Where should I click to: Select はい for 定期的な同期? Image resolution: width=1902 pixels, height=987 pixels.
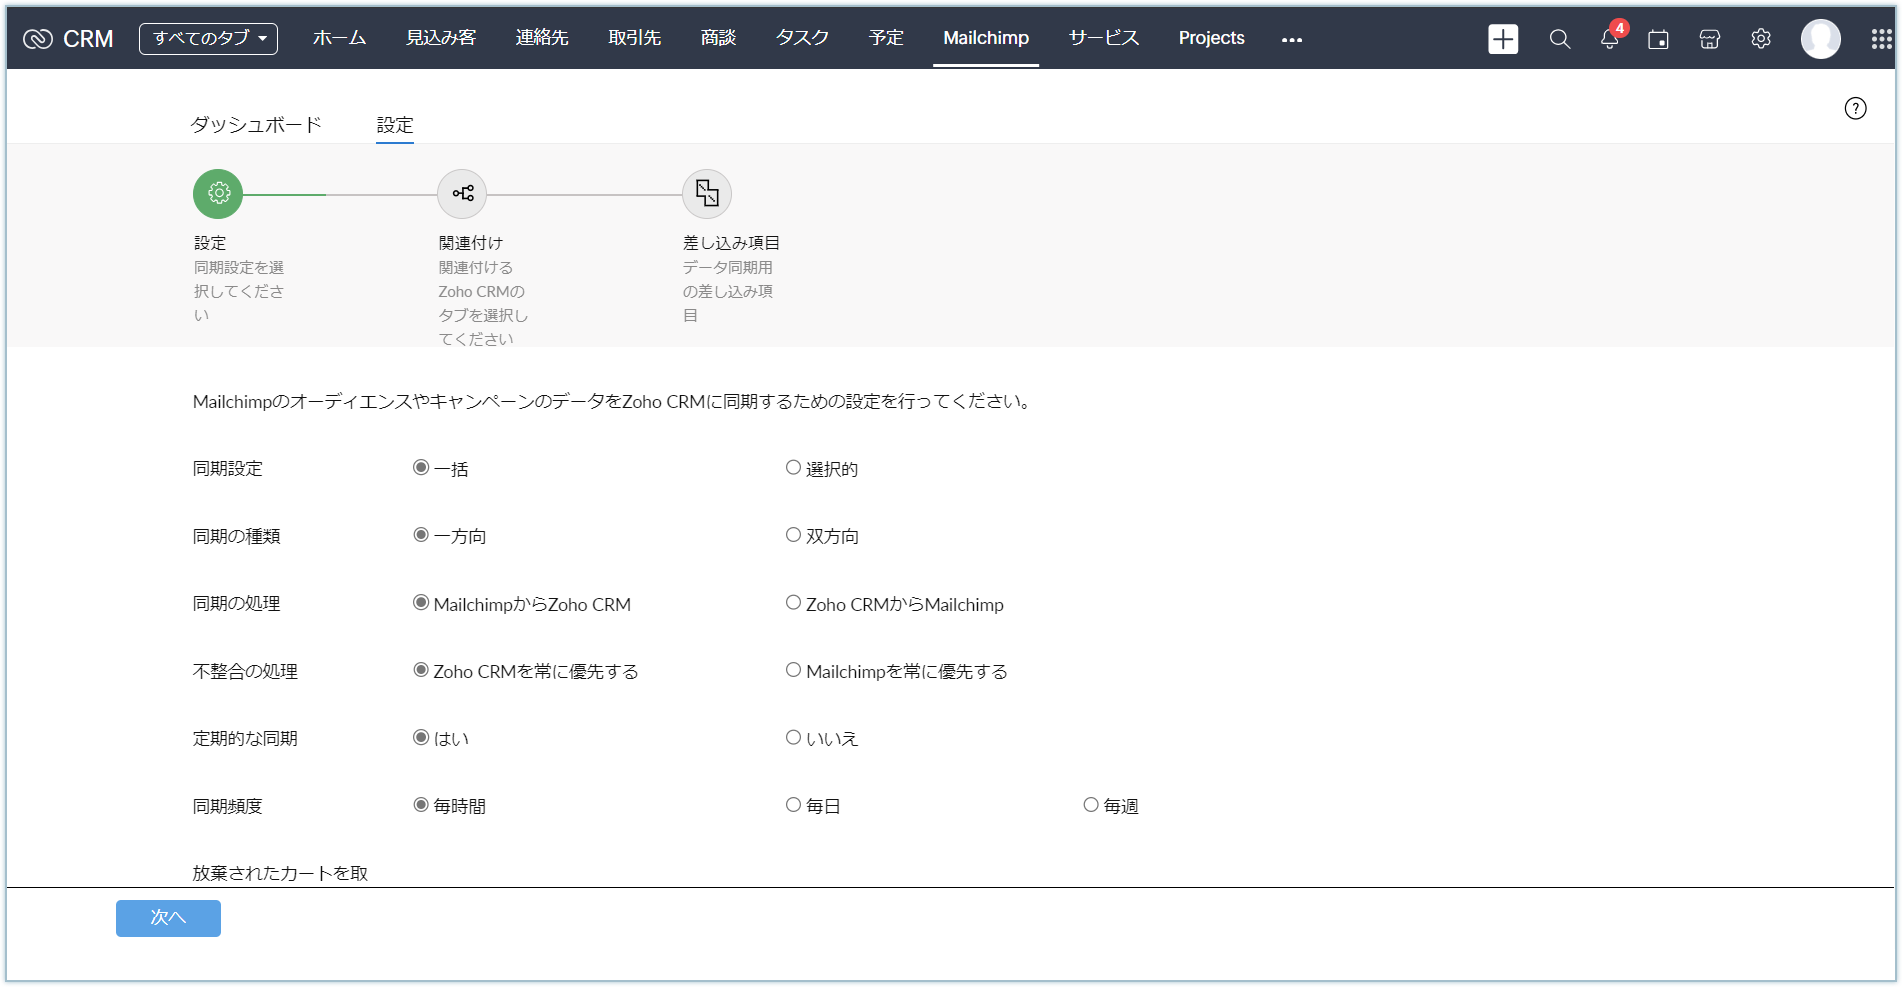(421, 737)
